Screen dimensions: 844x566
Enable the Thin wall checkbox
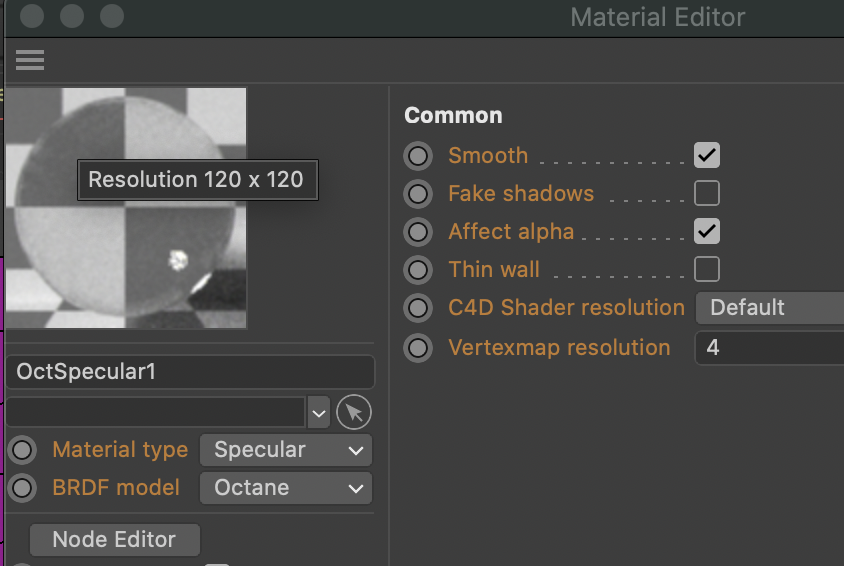(x=707, y=269)
